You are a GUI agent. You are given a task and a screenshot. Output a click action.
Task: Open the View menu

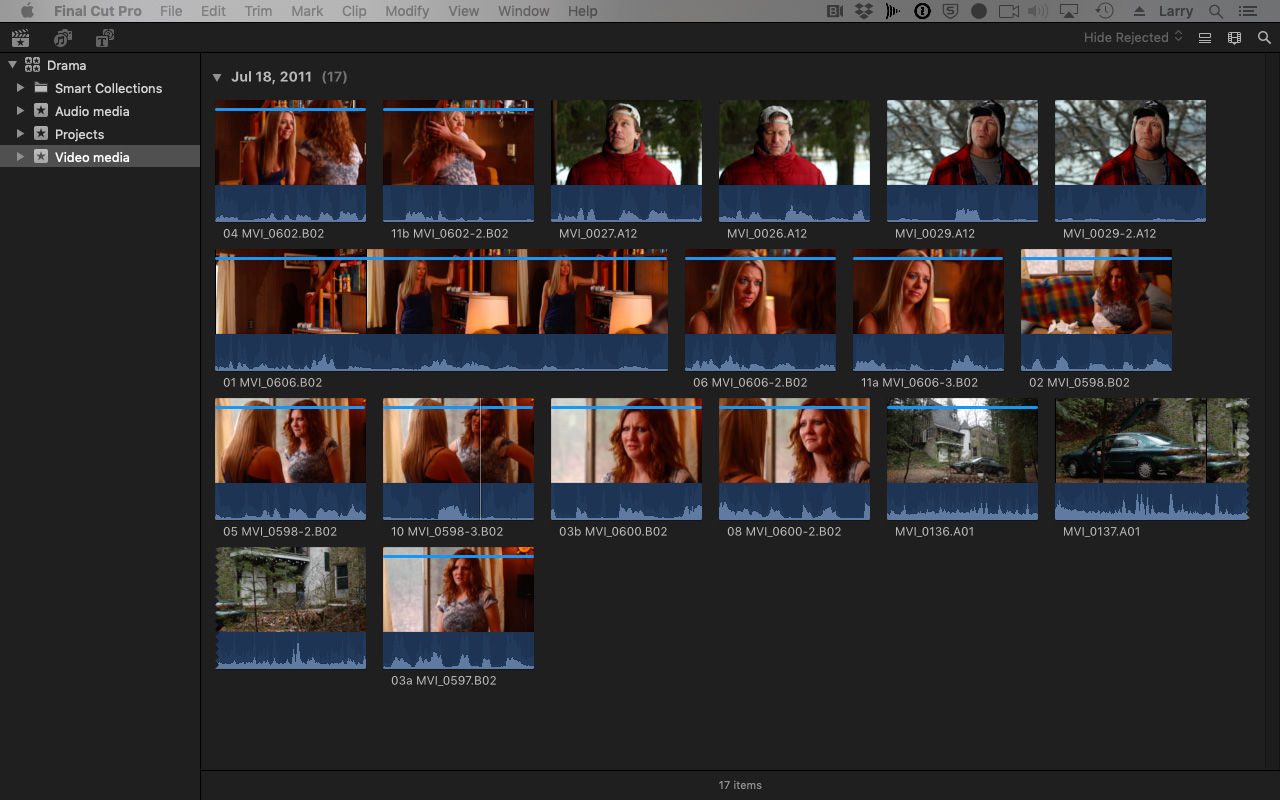click(x=463, y=11)
